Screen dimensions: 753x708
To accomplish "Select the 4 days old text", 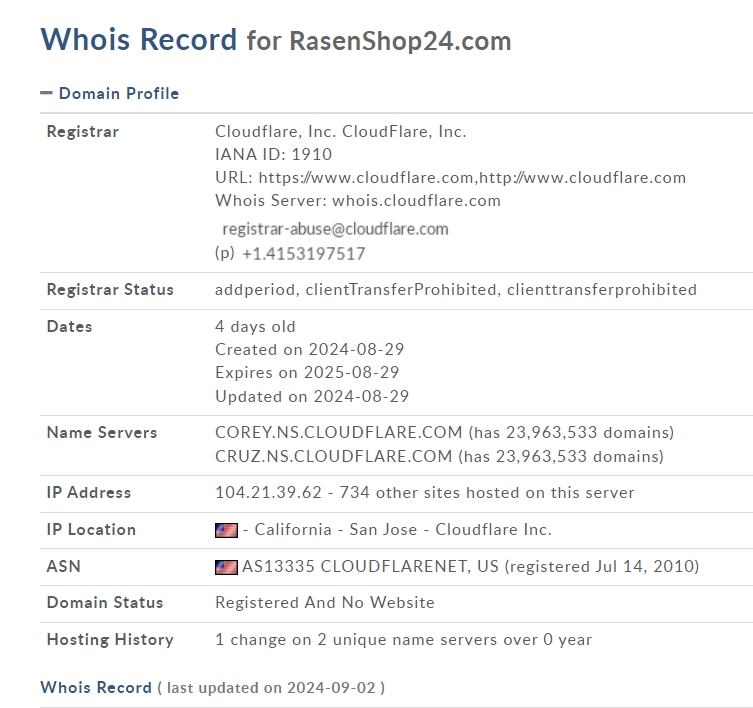I will click(255, 327).
